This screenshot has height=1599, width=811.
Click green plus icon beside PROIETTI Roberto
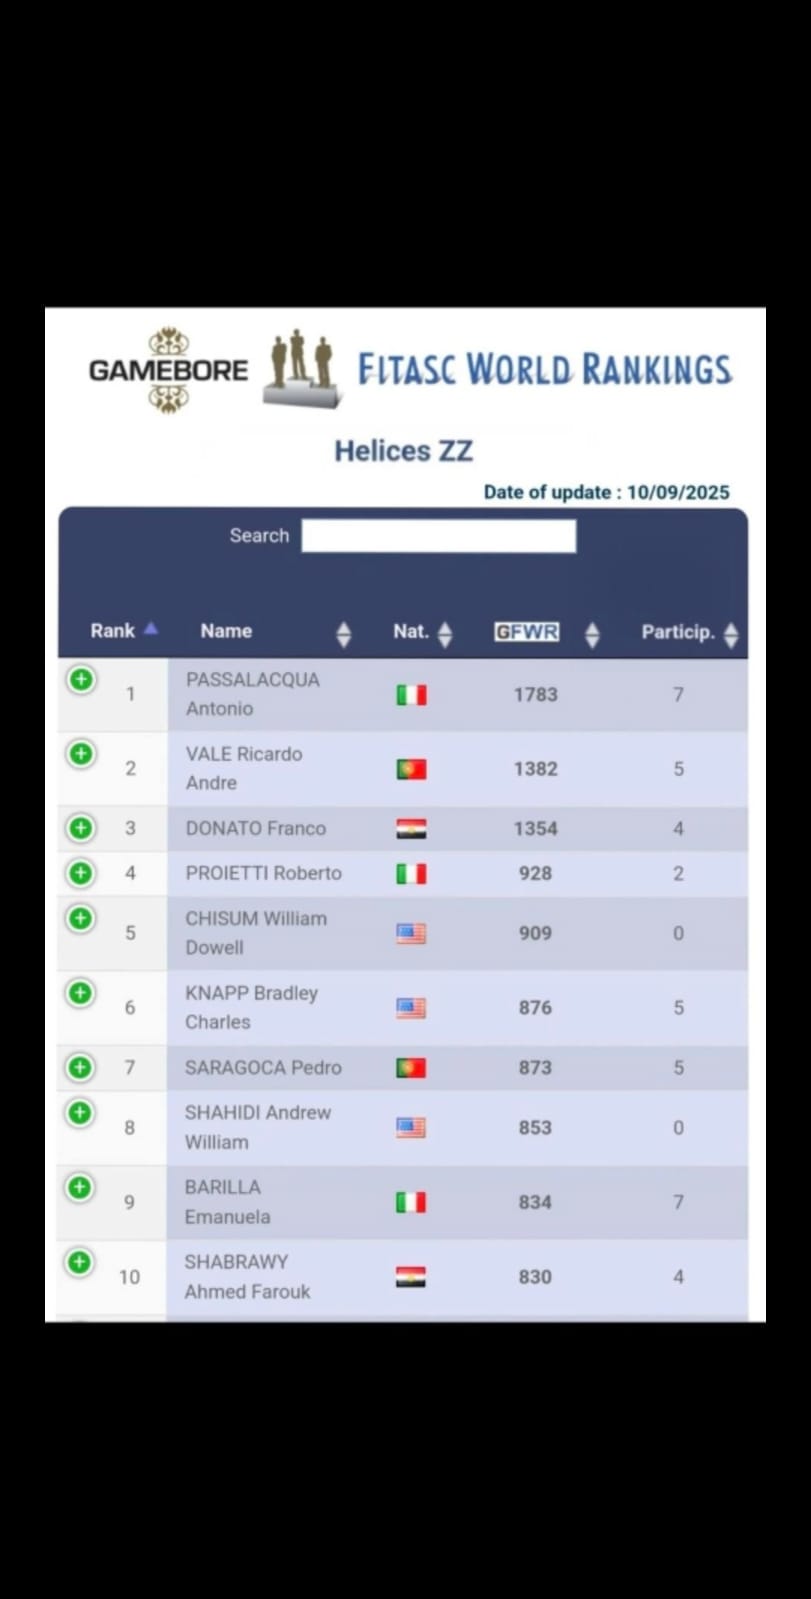tap(81, 873)
